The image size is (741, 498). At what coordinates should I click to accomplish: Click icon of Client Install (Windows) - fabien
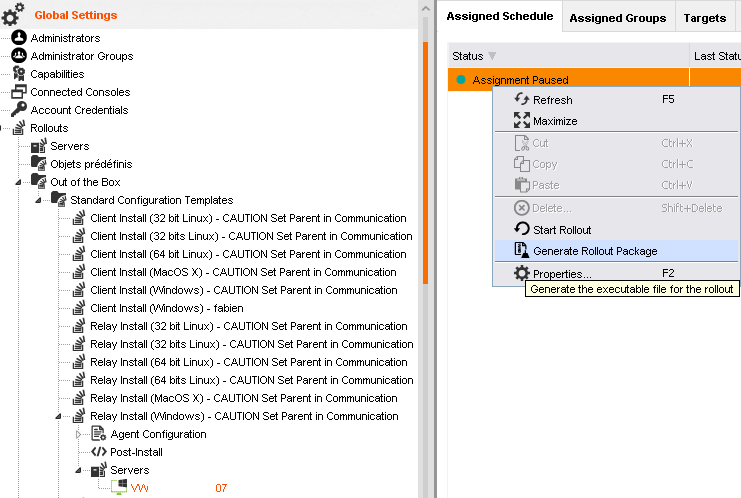(x=79, y=308)
